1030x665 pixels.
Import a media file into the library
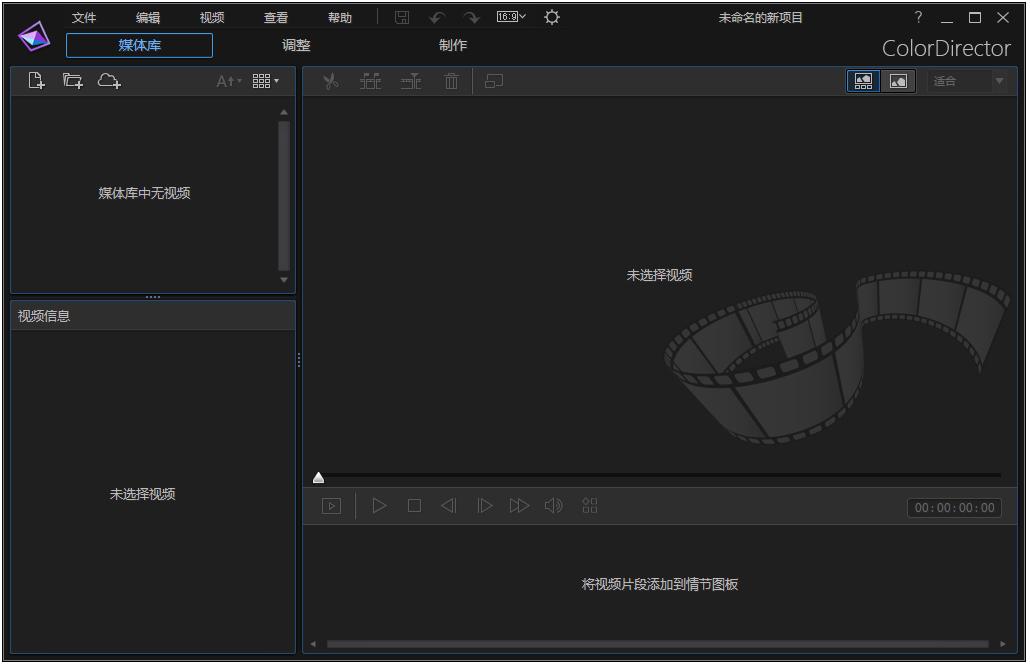34,81
